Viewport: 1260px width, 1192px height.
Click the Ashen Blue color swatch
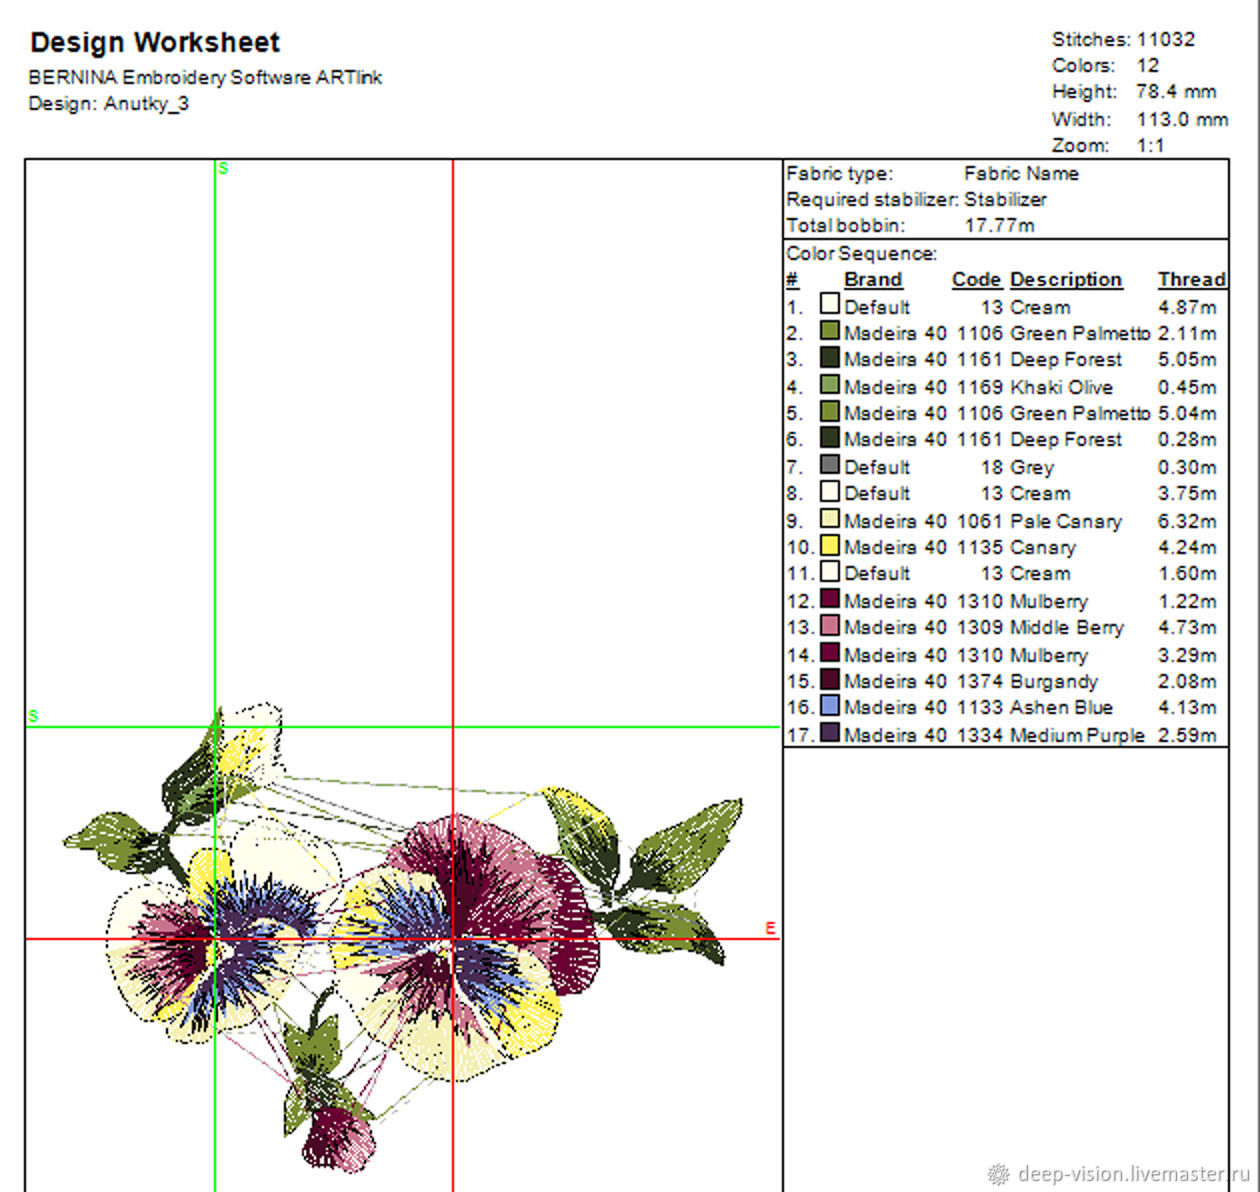click(829, 705)
